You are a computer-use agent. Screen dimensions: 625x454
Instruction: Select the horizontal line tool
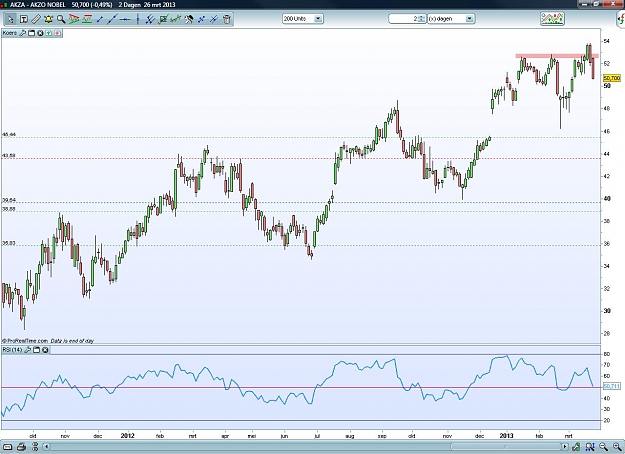click(x=125, y=19)
